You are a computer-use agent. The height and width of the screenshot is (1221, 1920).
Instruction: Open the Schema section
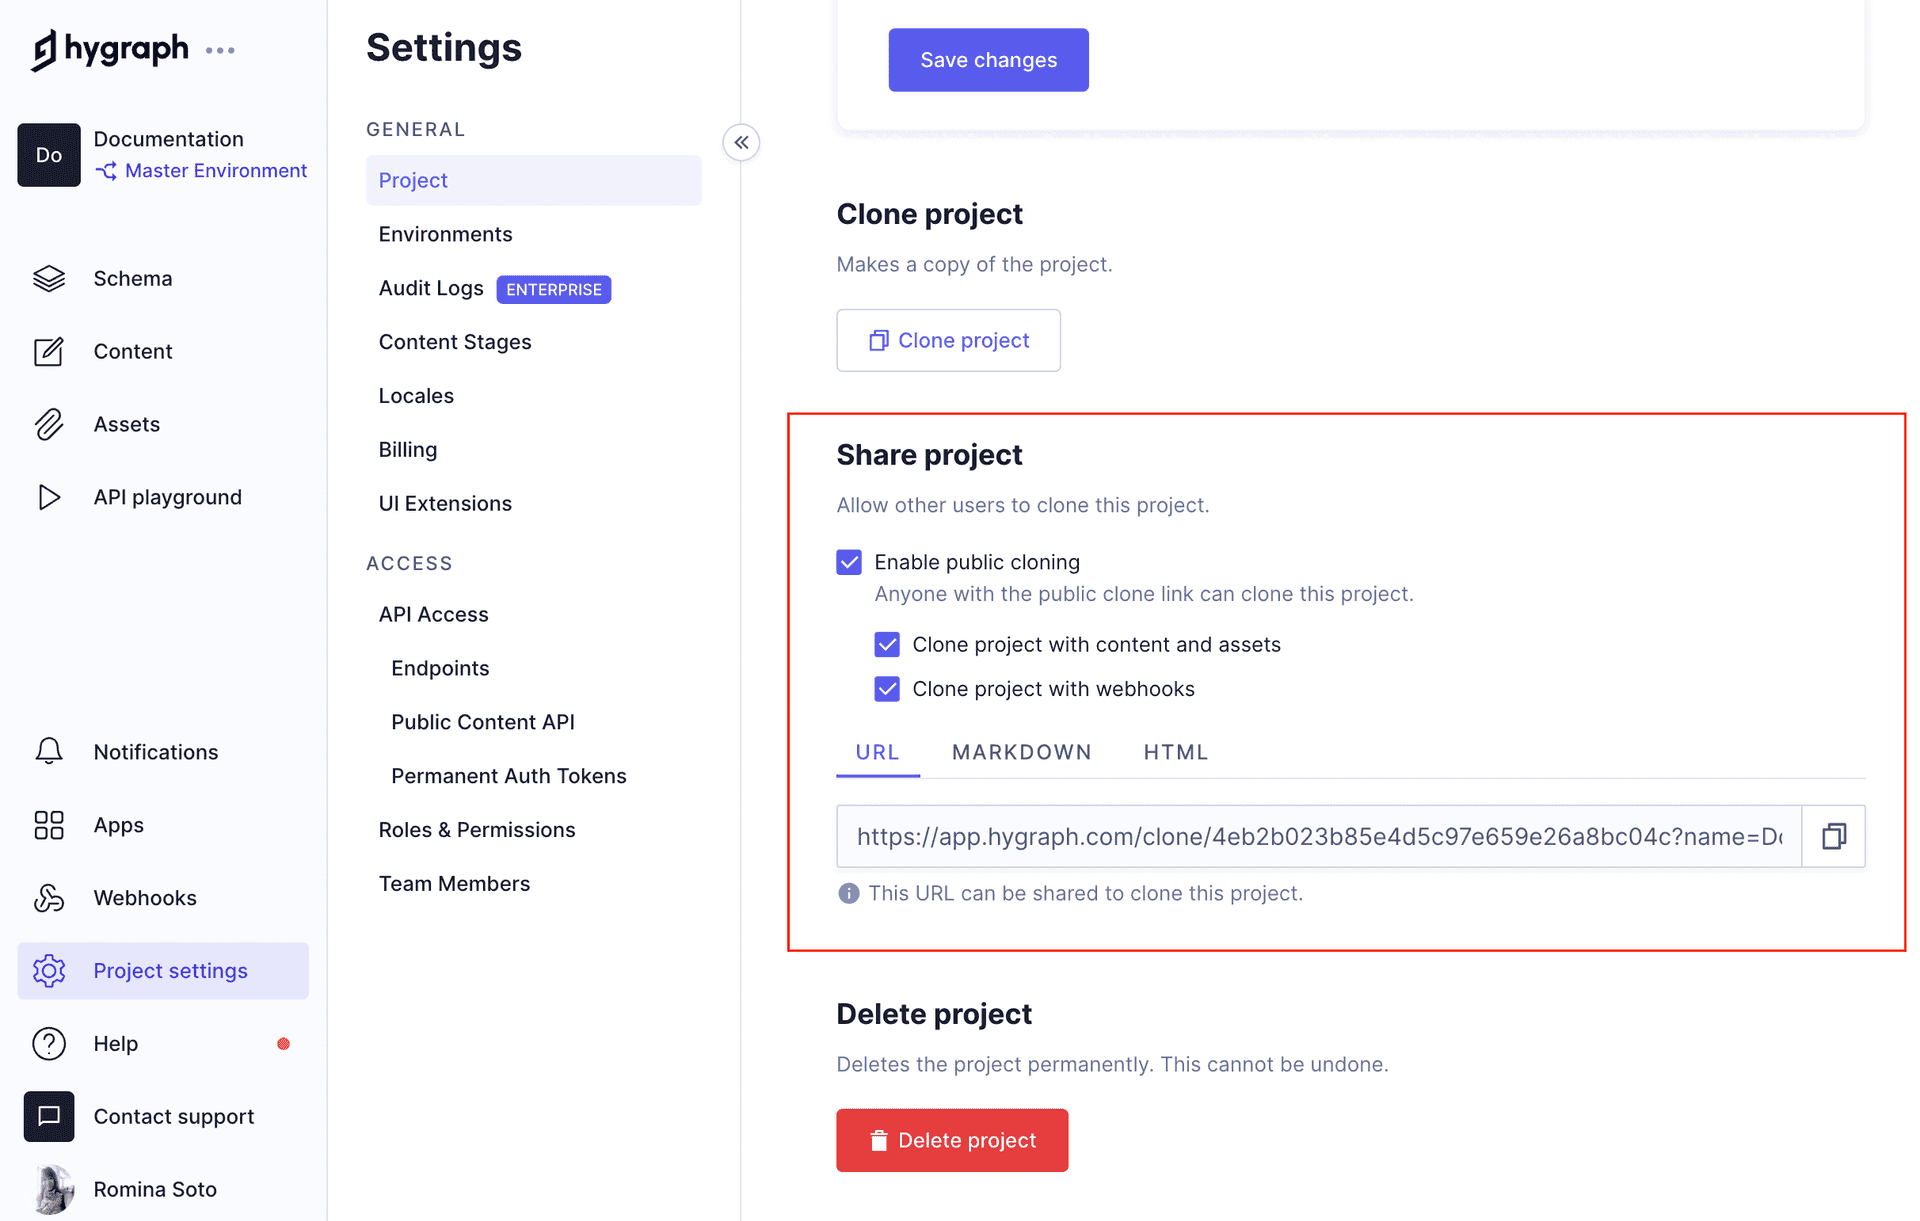[x=133, y=278]
